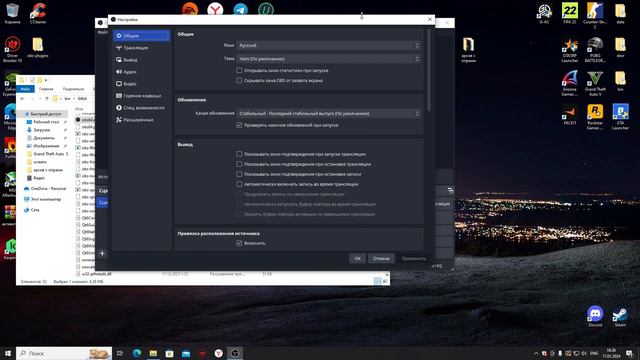Open the FACEIT desktop shortcut
640x360 pixels.
tap(570, 115)
